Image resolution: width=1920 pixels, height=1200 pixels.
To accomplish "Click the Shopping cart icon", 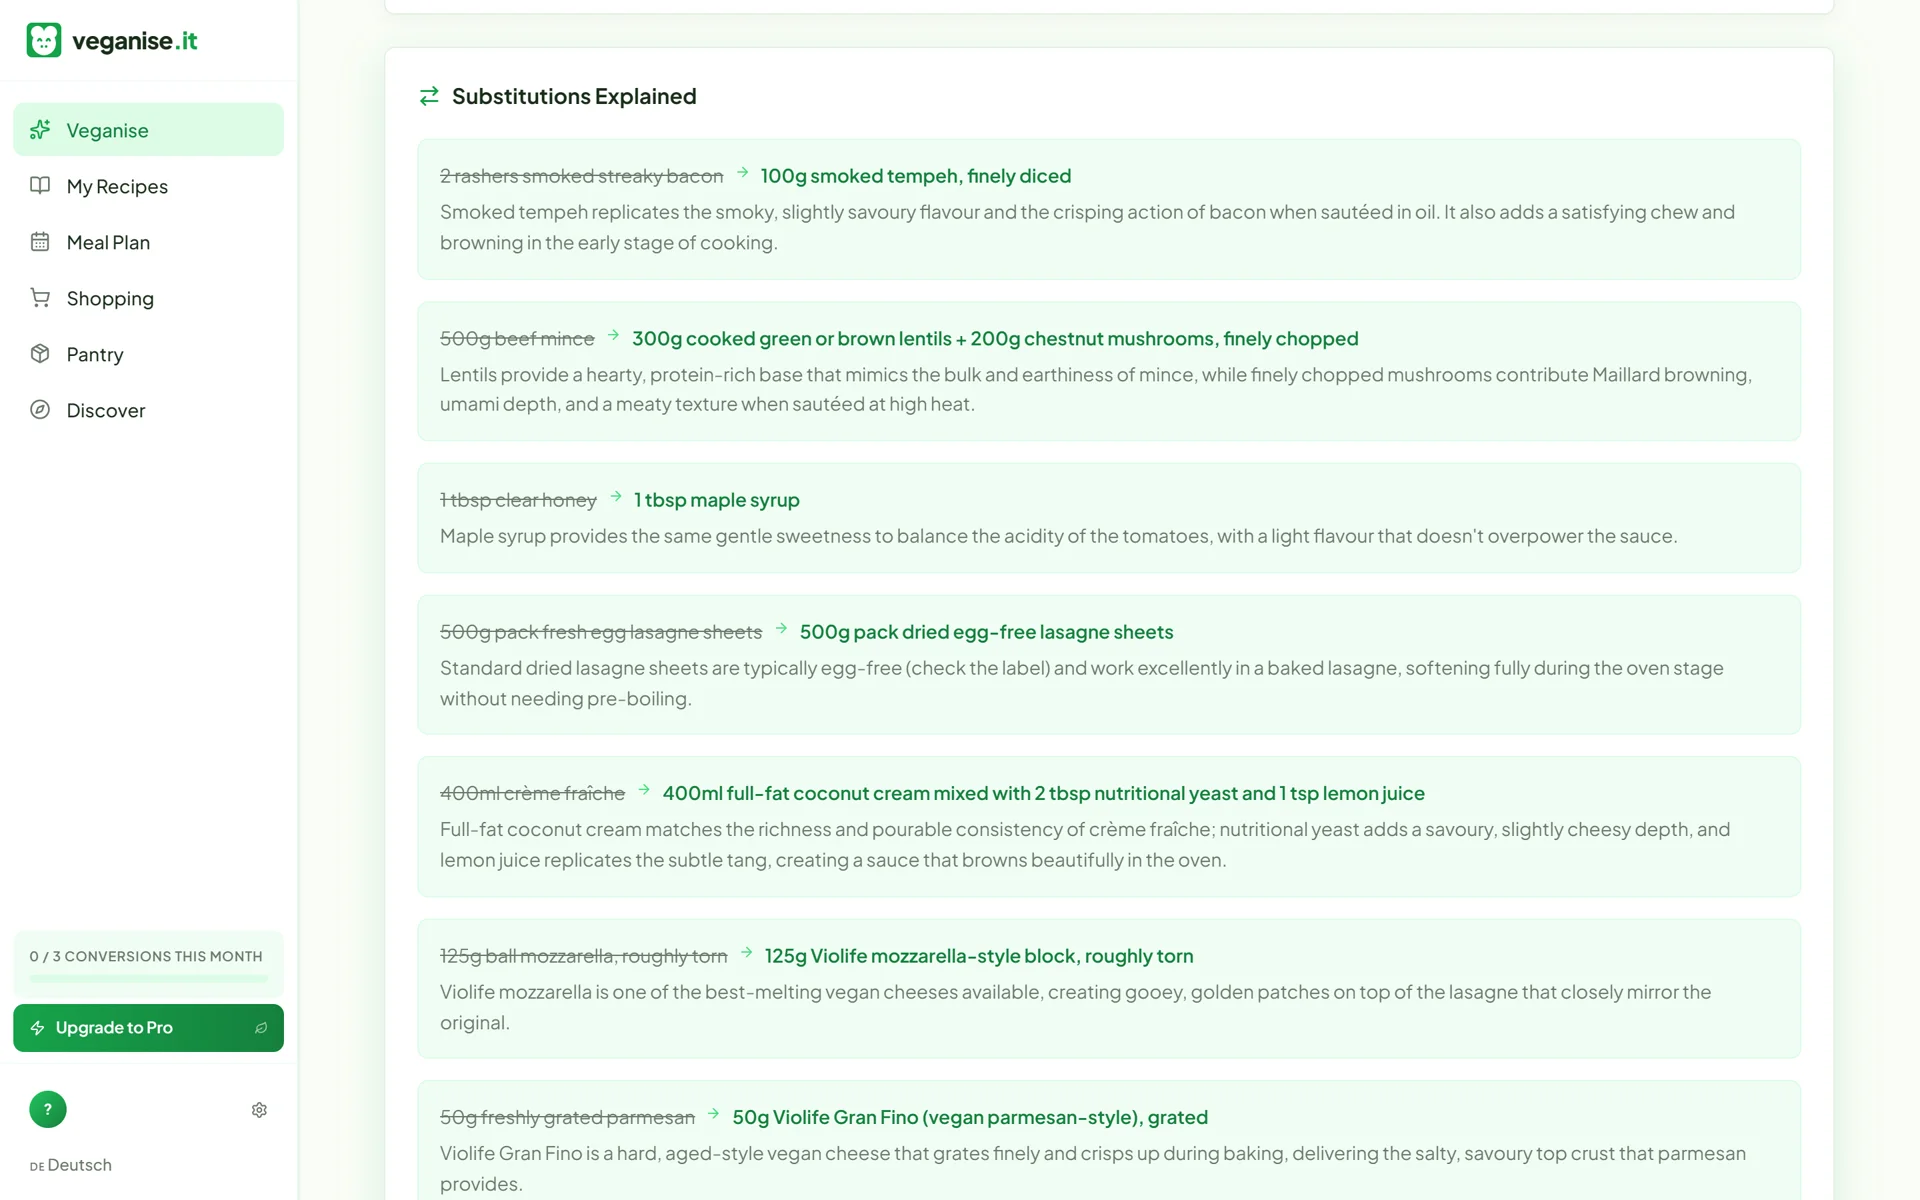I will (x=40, y=298).
